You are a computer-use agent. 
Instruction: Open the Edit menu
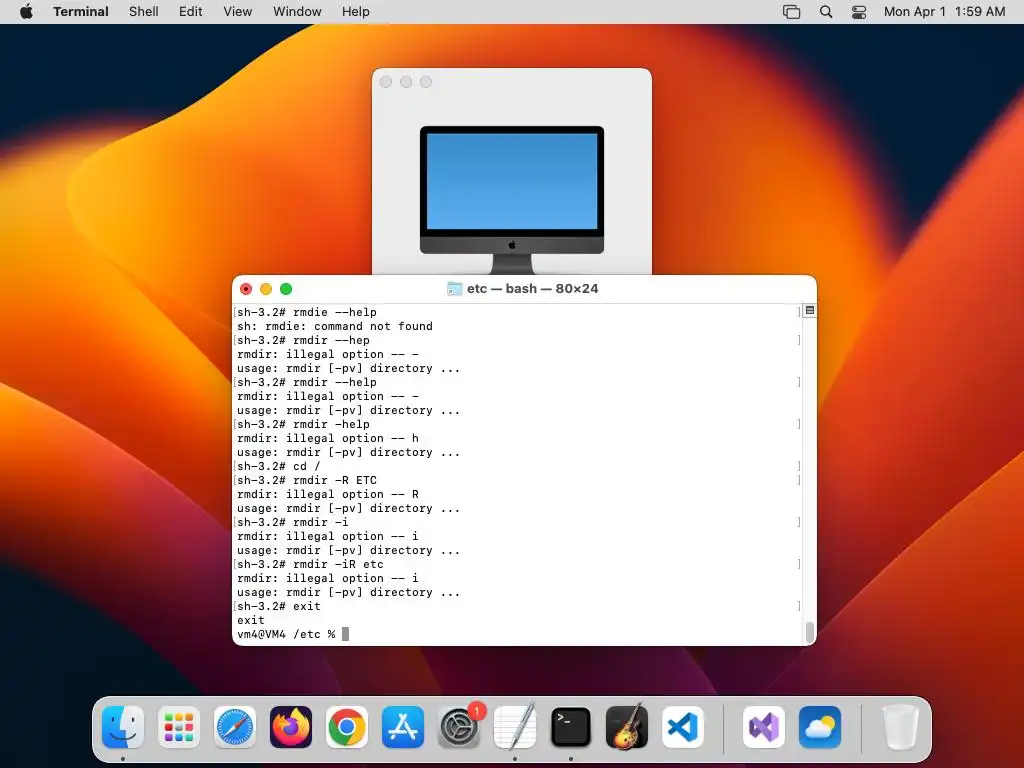pyautogui.click(x=191, y=12)
